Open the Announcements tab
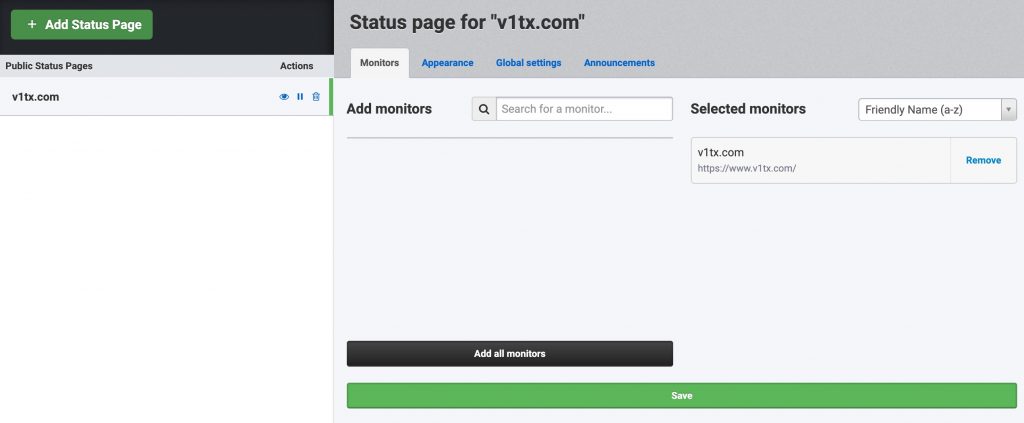1024x423 pixels. click(x=619, y=63)
